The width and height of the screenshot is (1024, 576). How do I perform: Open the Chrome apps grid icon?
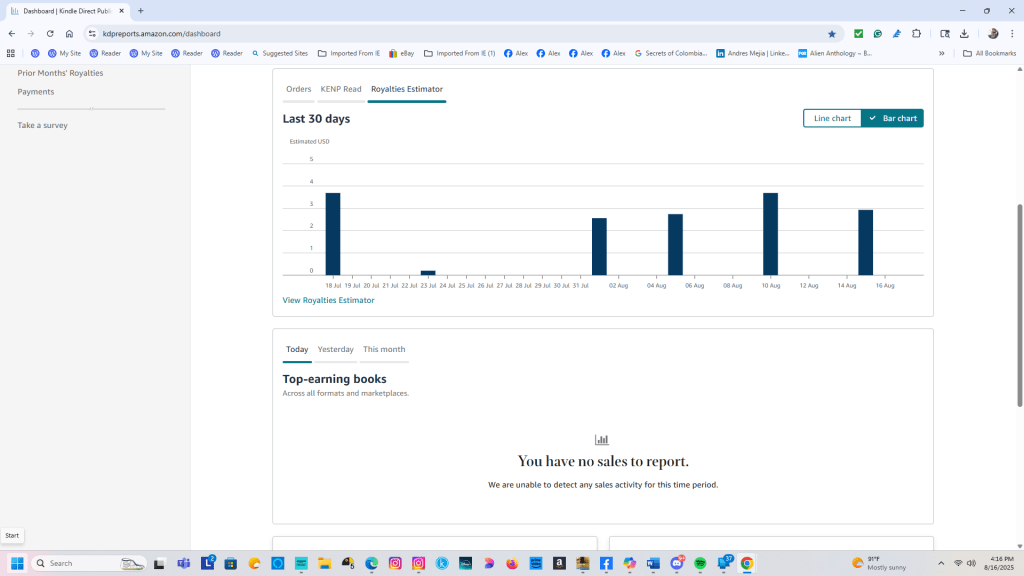click(11, 53)
